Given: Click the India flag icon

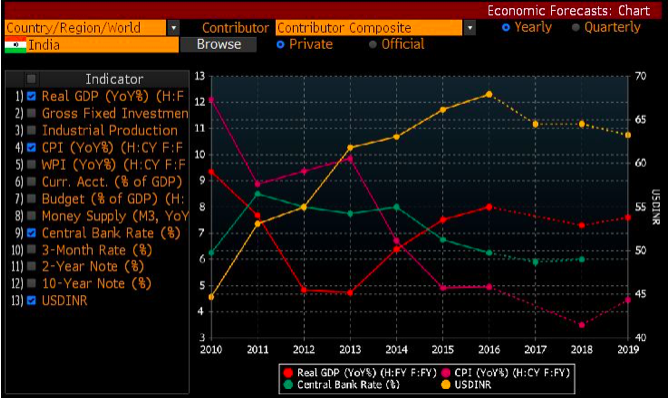Looking at the screenshot, I should pos(15,45).
